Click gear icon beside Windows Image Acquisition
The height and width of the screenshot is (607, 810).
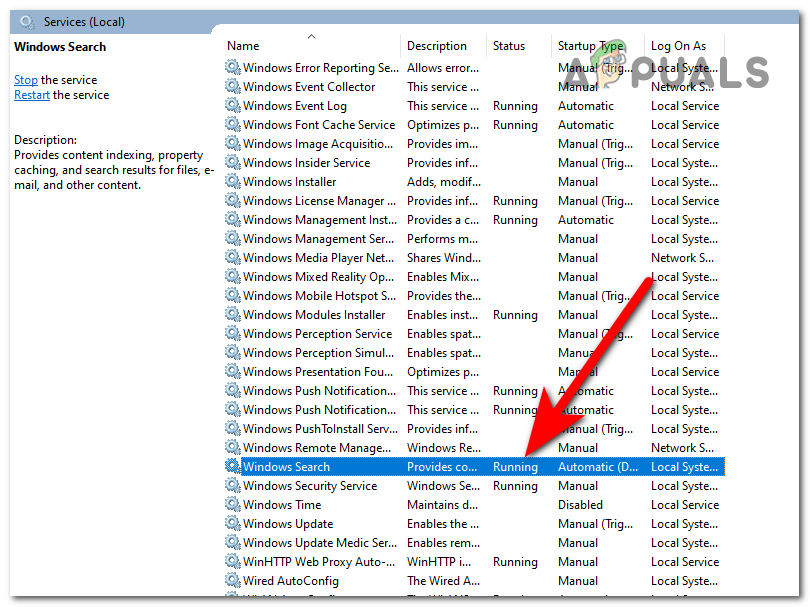233,143
